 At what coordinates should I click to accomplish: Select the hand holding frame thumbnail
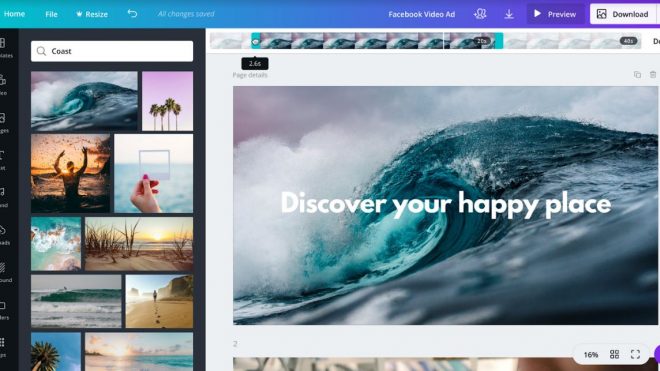[x=154, y=173]
